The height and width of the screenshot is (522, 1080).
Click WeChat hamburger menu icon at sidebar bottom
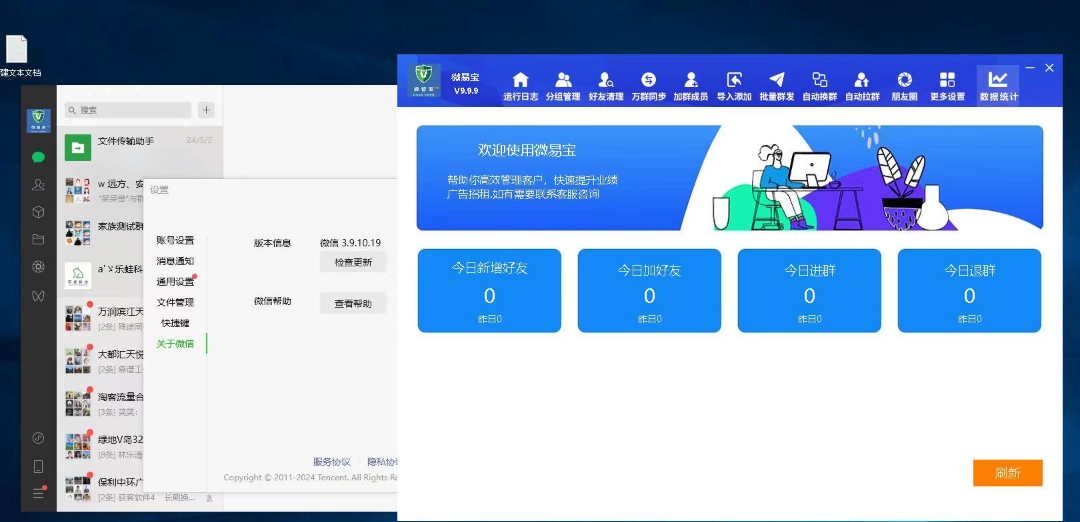click(38, 493)
